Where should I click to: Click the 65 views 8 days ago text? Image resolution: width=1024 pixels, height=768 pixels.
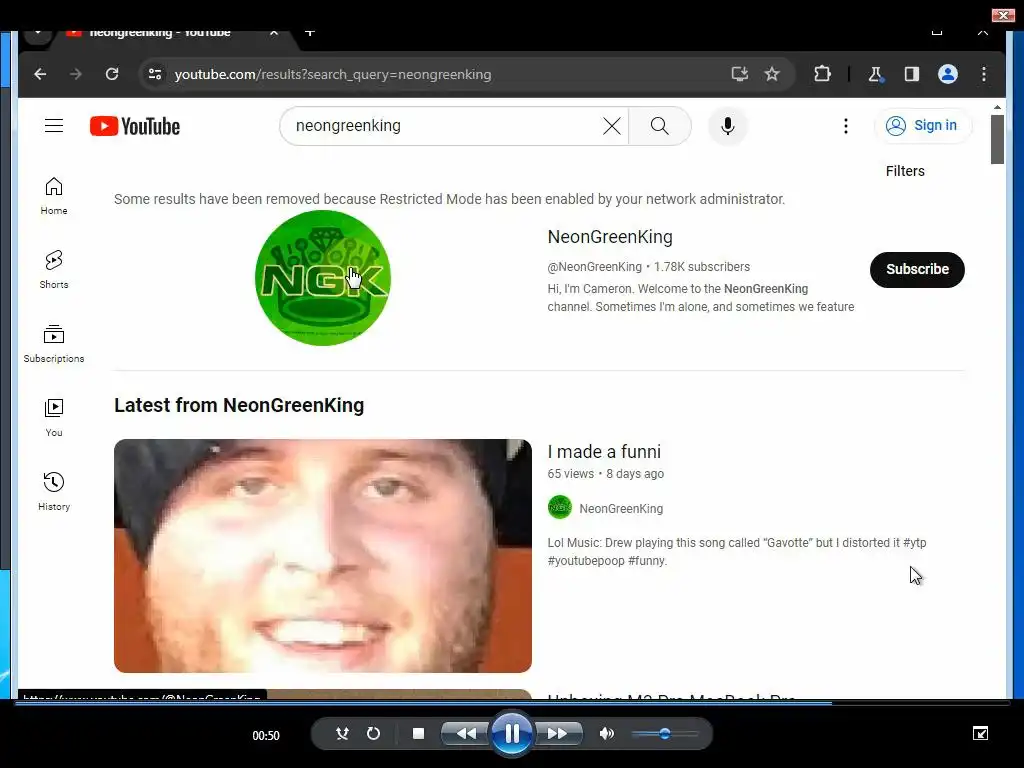click(x=605, y=474)
